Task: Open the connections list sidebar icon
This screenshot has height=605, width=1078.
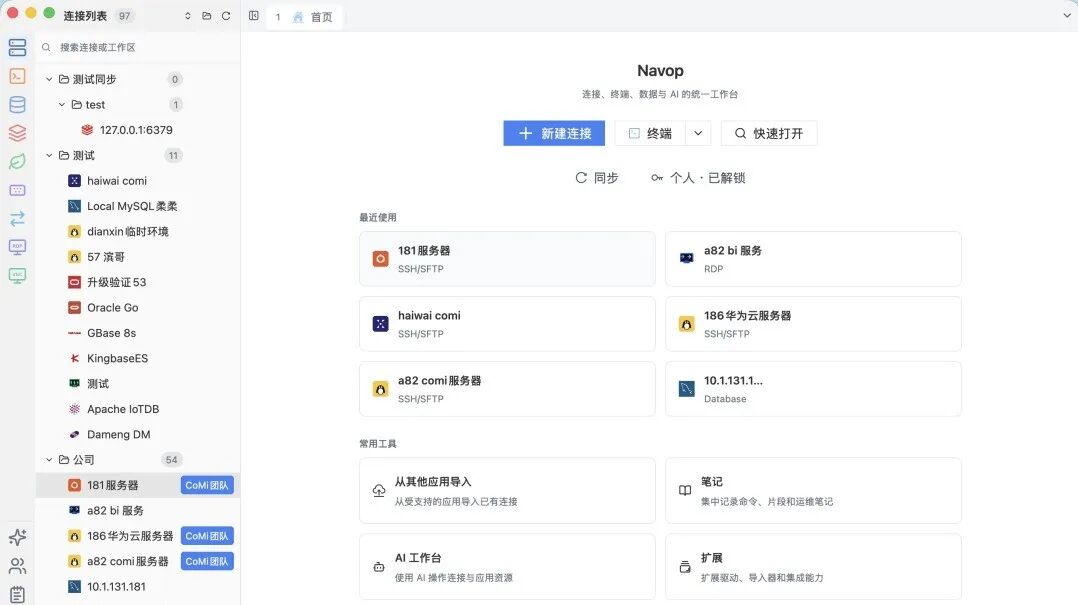Action: point(17,47)
